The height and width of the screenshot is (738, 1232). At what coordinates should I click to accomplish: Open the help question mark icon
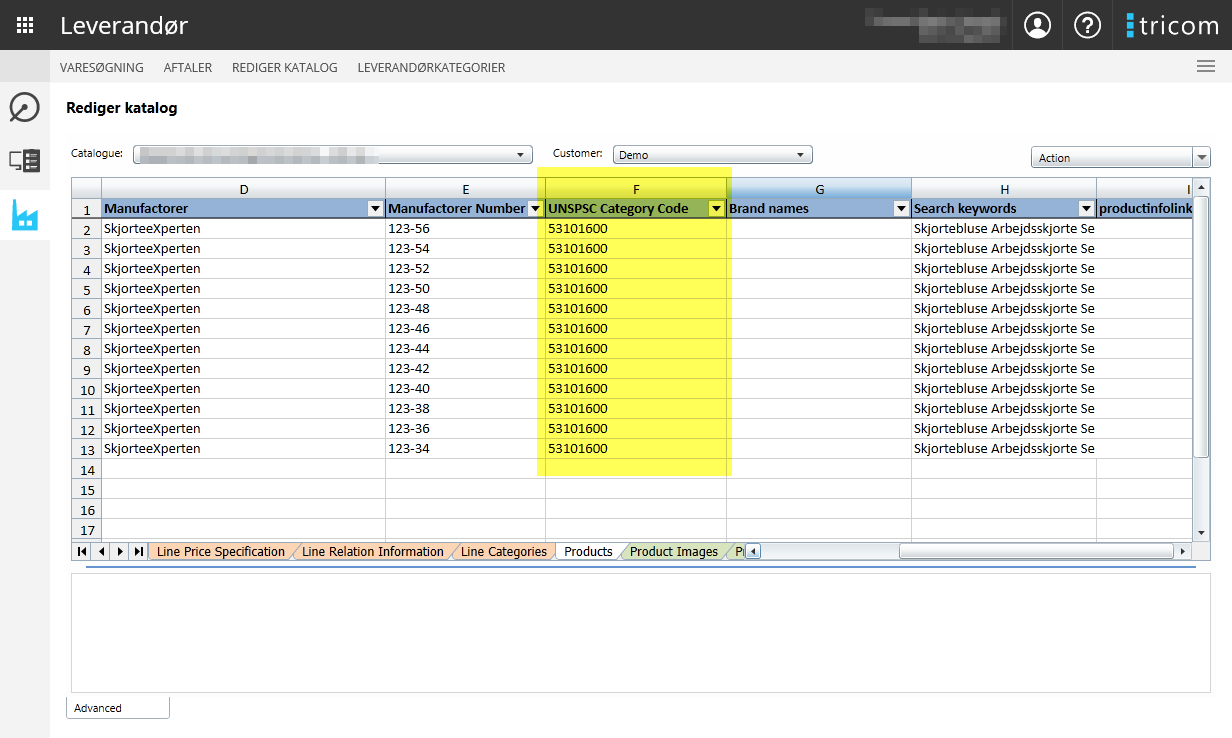point(1087,25)
